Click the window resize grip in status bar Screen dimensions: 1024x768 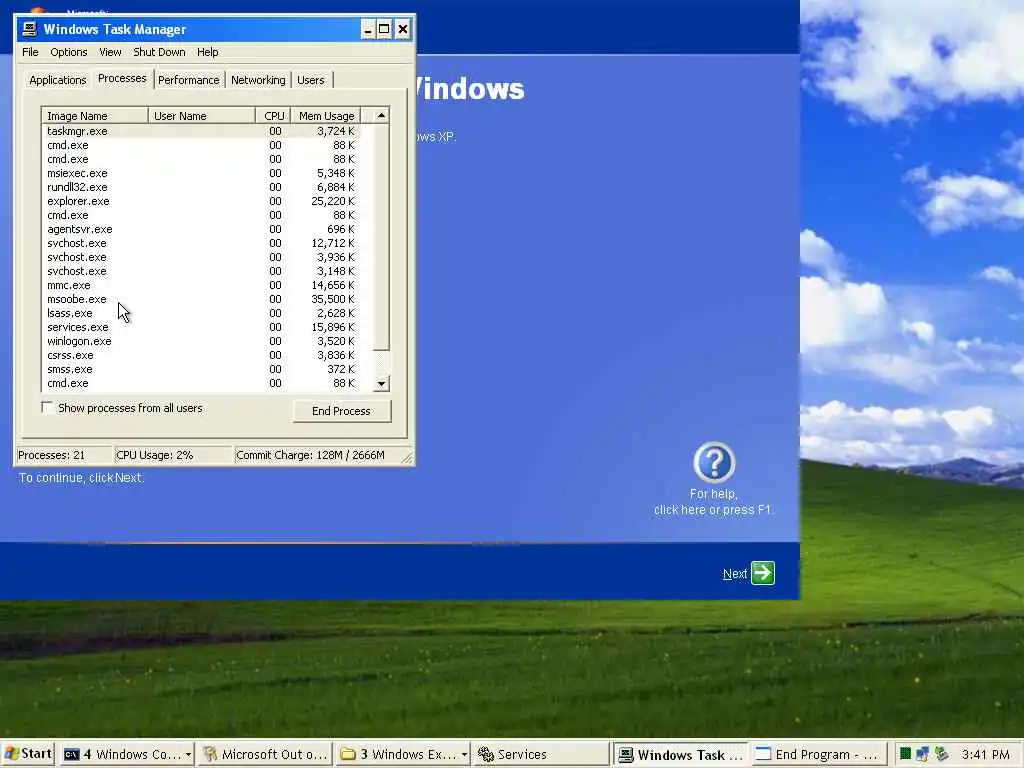pos(407,458)
